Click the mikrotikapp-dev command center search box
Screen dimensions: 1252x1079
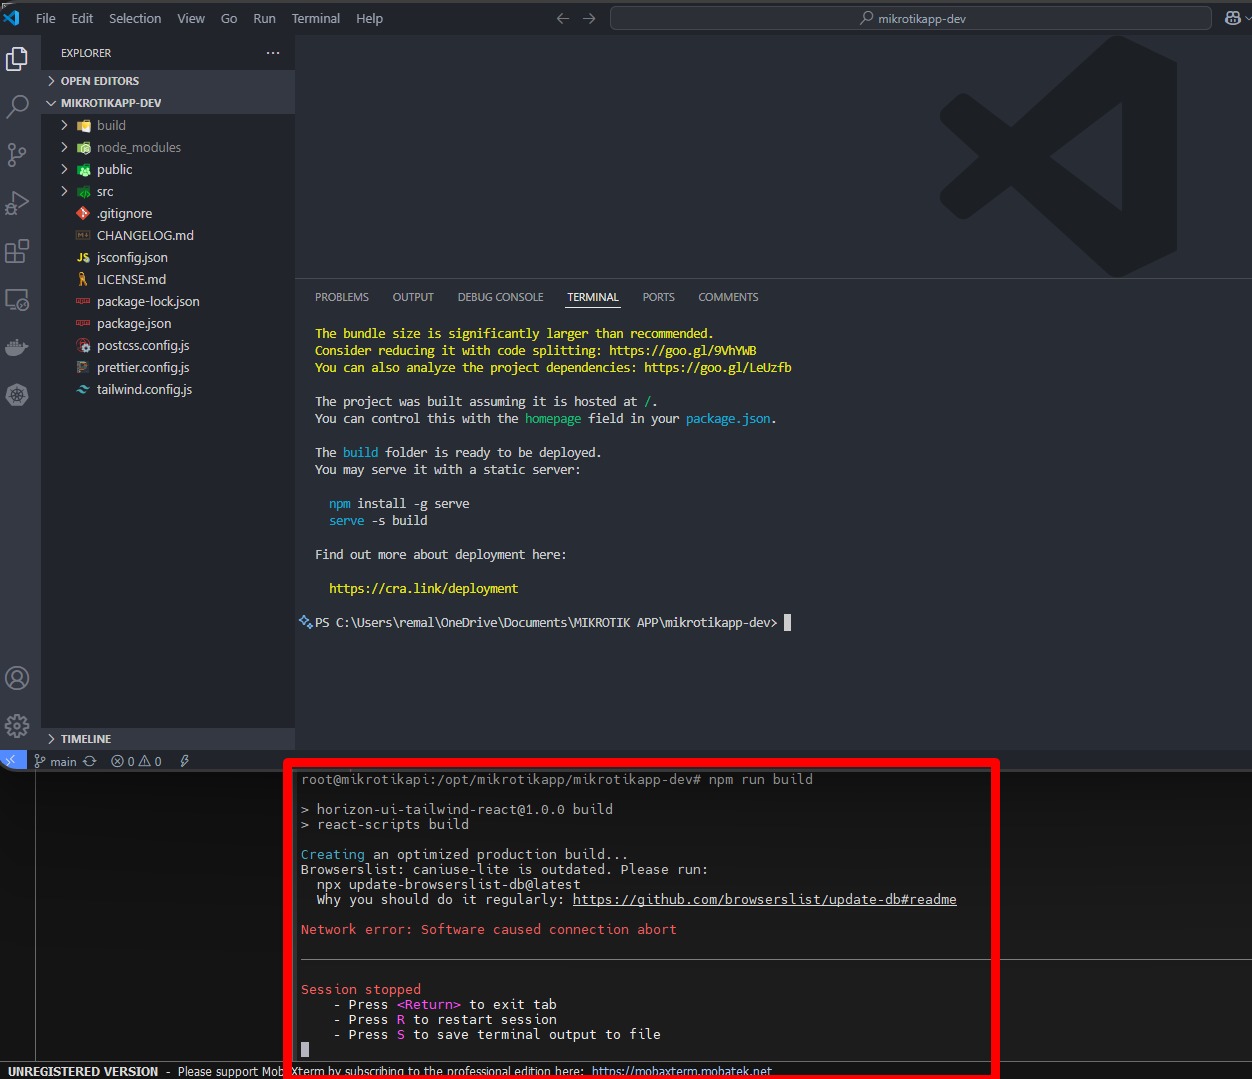(911, 18)
